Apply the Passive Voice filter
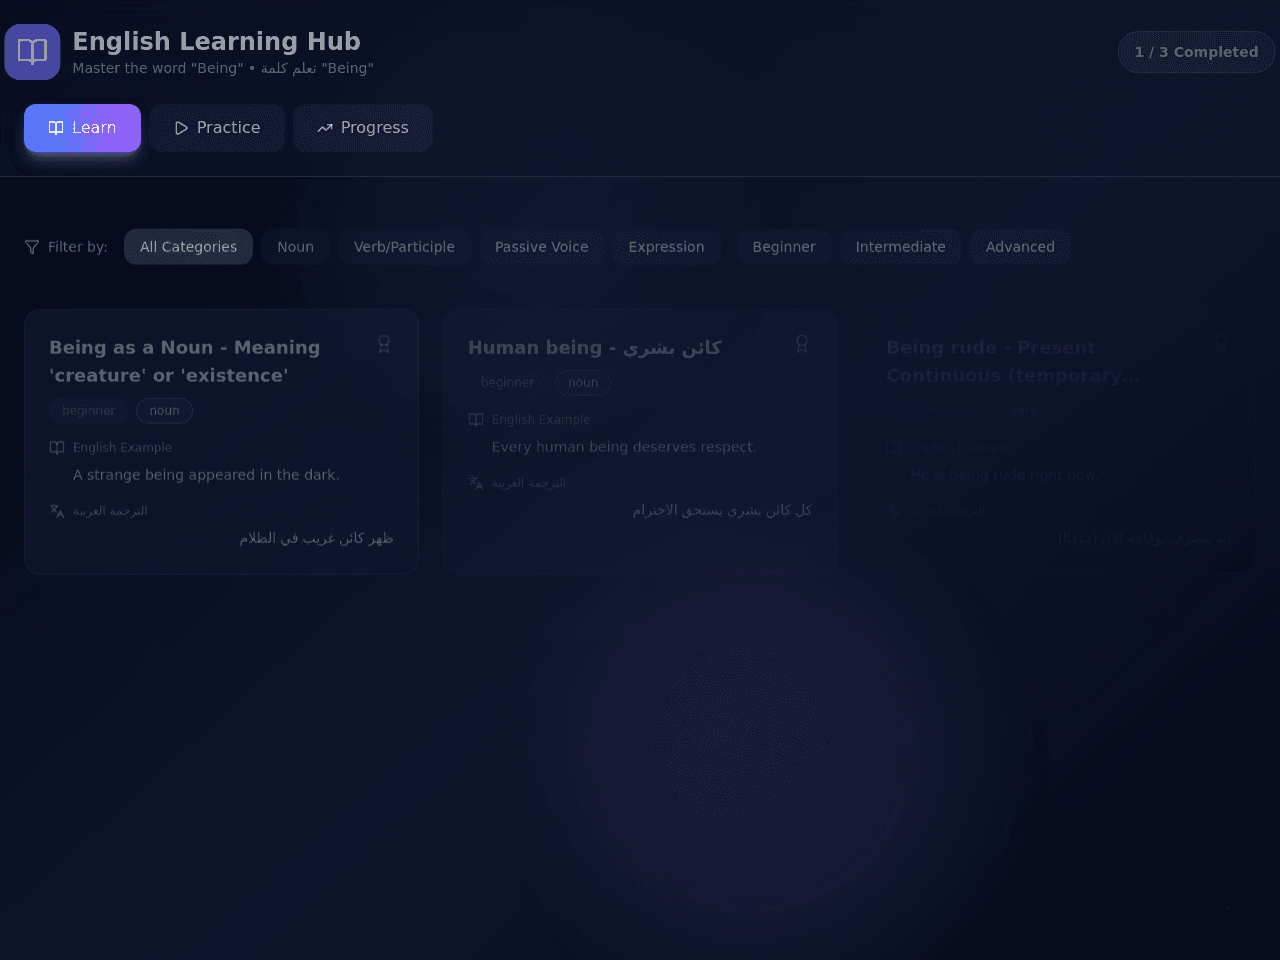1280x960 pixels. pos(541,247)
